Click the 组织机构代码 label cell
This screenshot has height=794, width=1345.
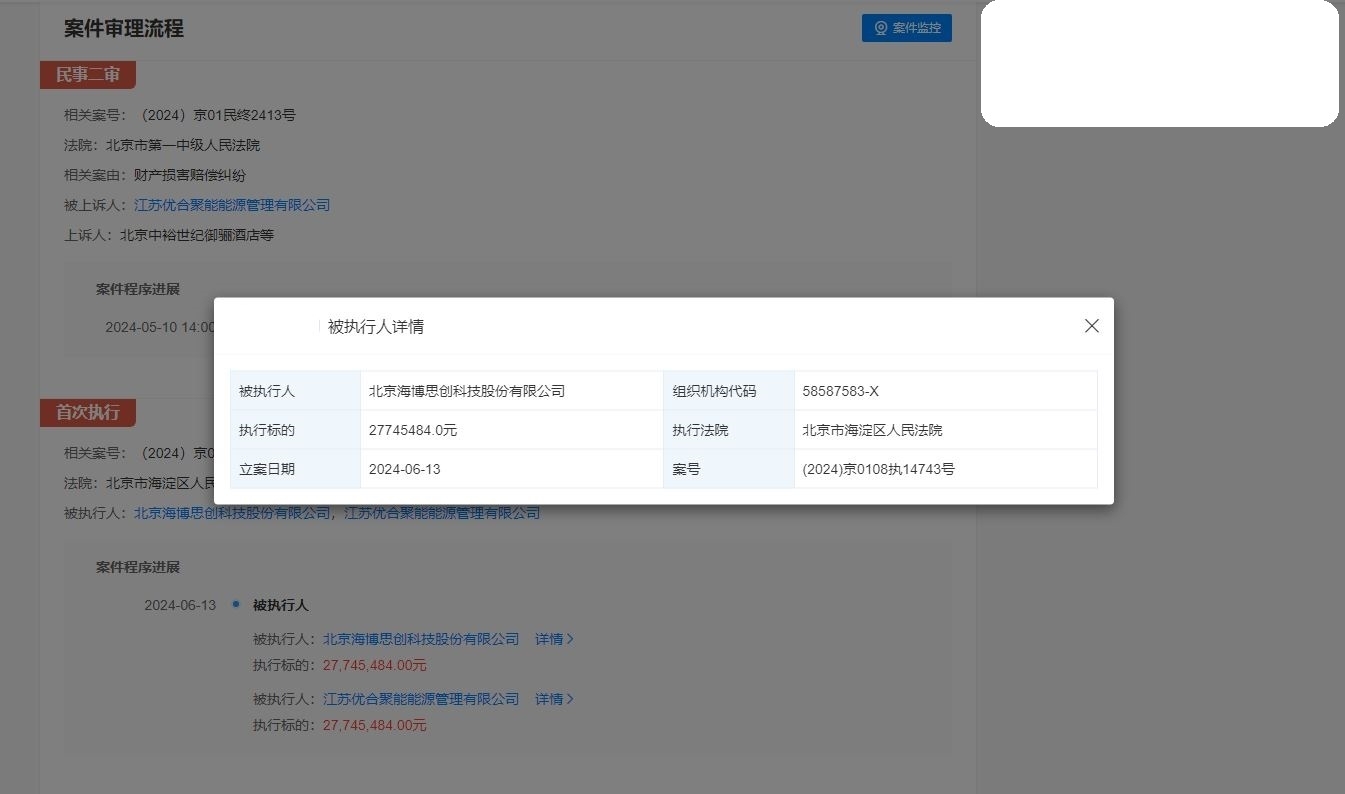click(x=729, y=391)
